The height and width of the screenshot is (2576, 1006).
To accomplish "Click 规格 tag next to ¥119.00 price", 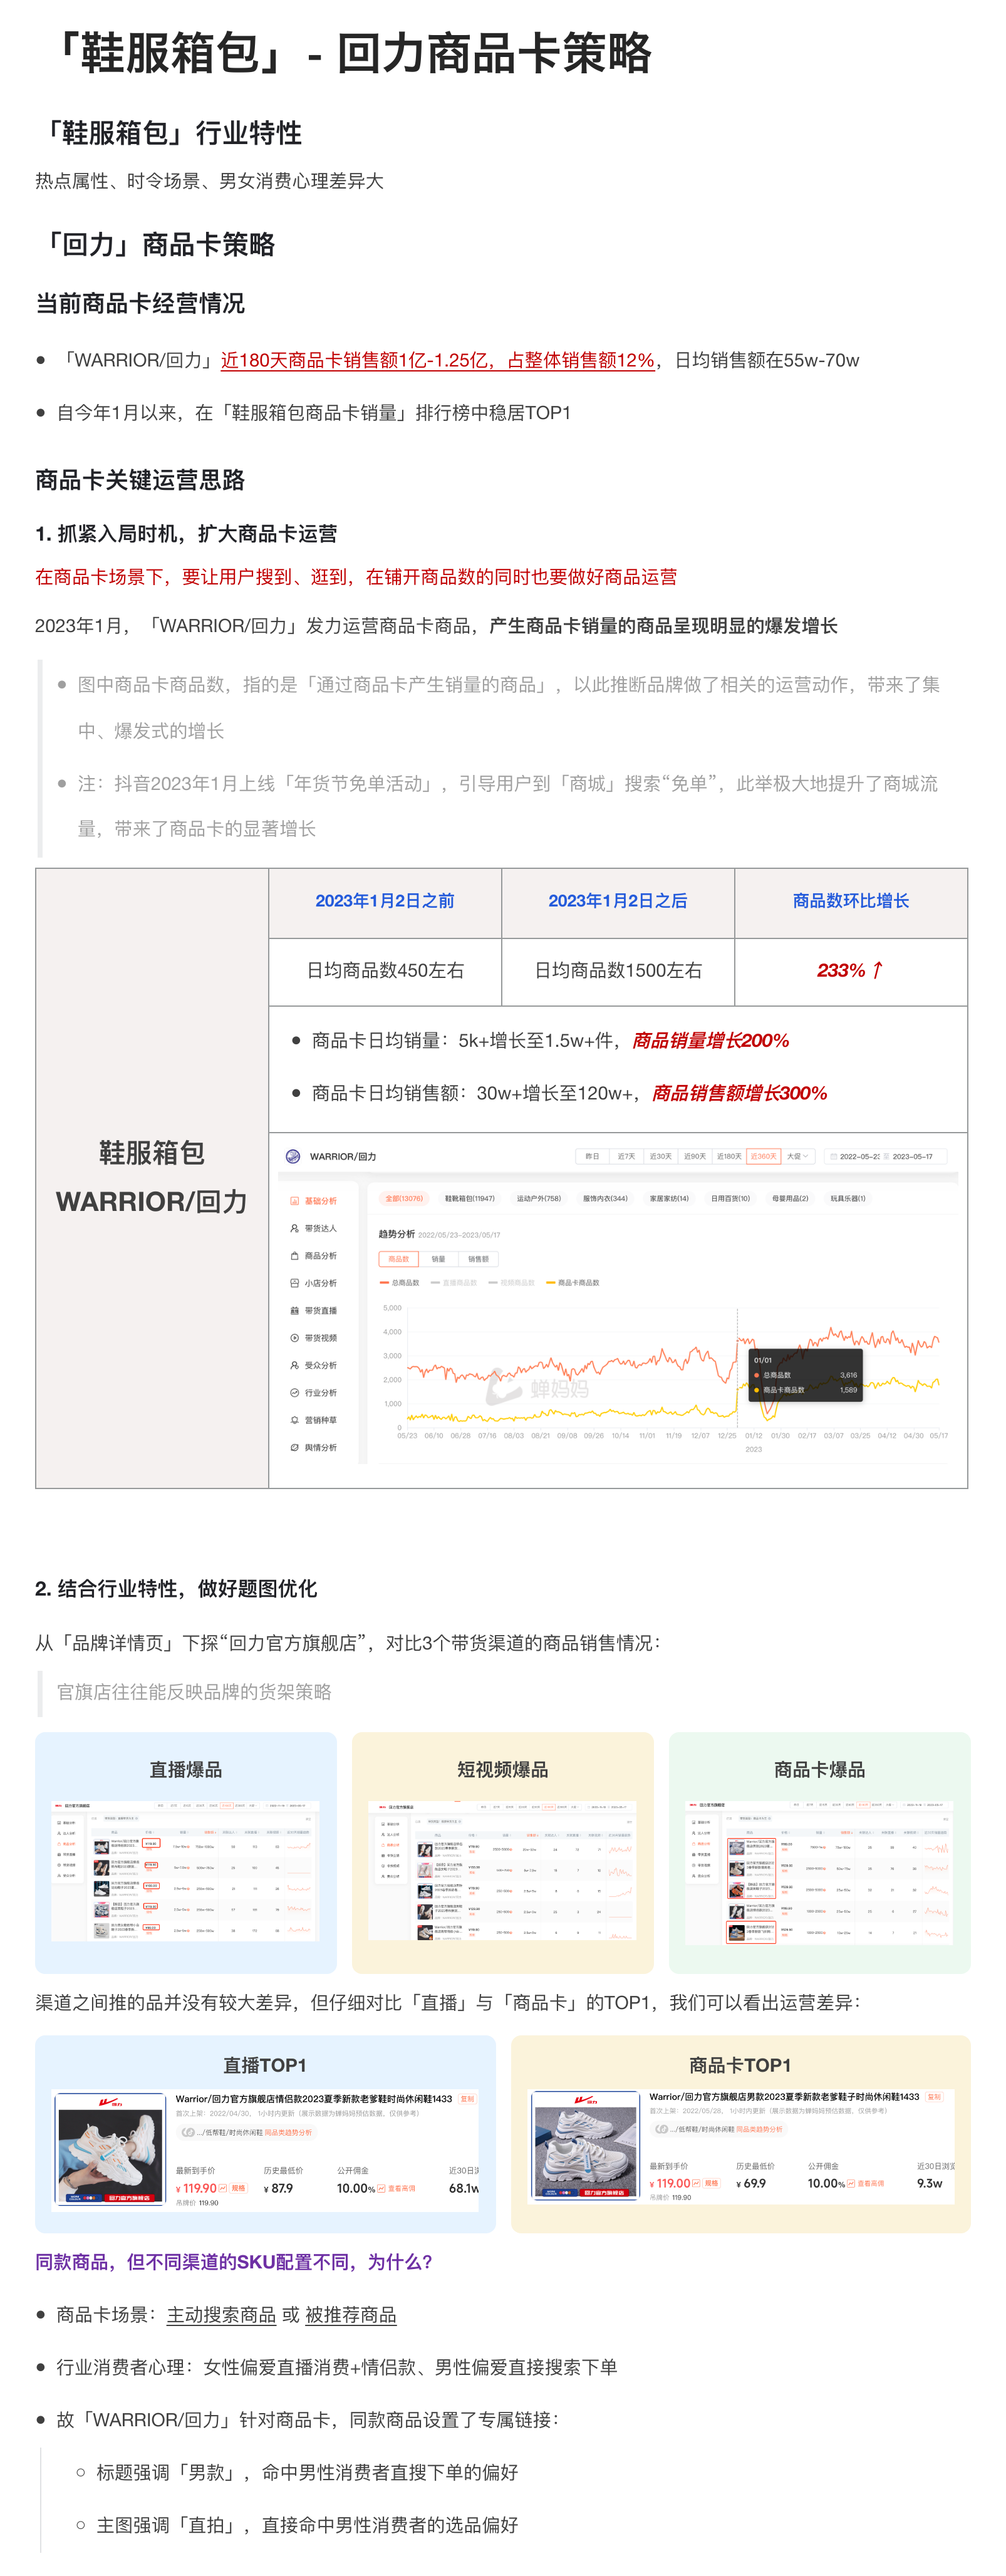I will (711, 2183).
